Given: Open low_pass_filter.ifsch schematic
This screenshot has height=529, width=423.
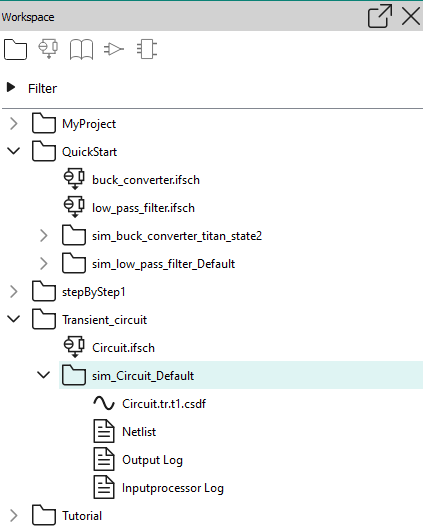Looking at the screenshot, I should pyautogui.click(x=143, y=208).
